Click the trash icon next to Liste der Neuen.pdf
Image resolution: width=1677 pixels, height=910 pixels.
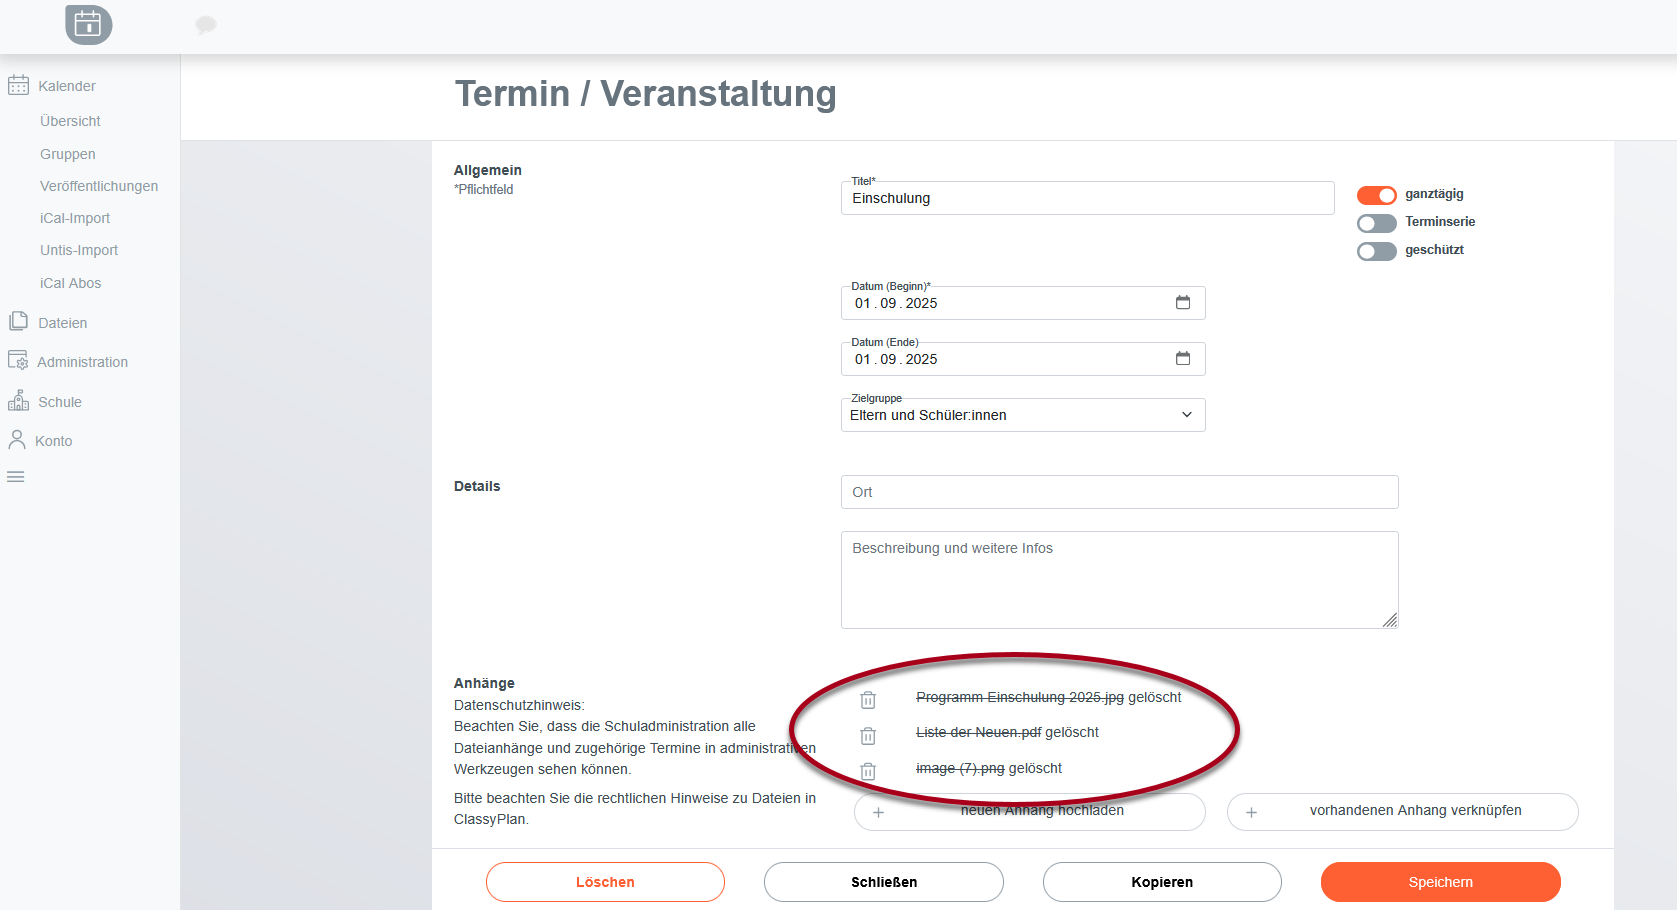click(x=867, y=735)
